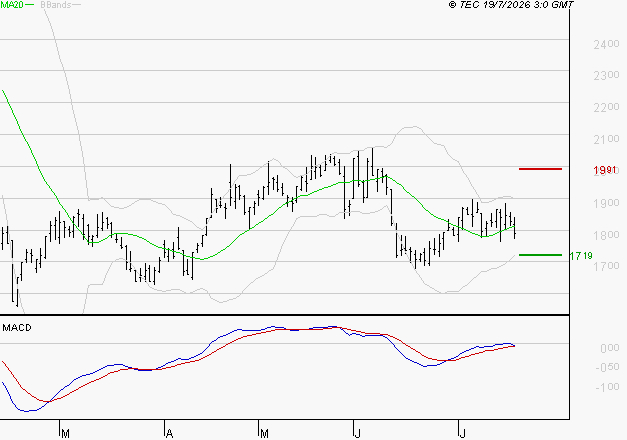Image resolution: width=627 pixels, height=440 pixels.
Task: Click the first J month label
Action: (x=358, y=434)
